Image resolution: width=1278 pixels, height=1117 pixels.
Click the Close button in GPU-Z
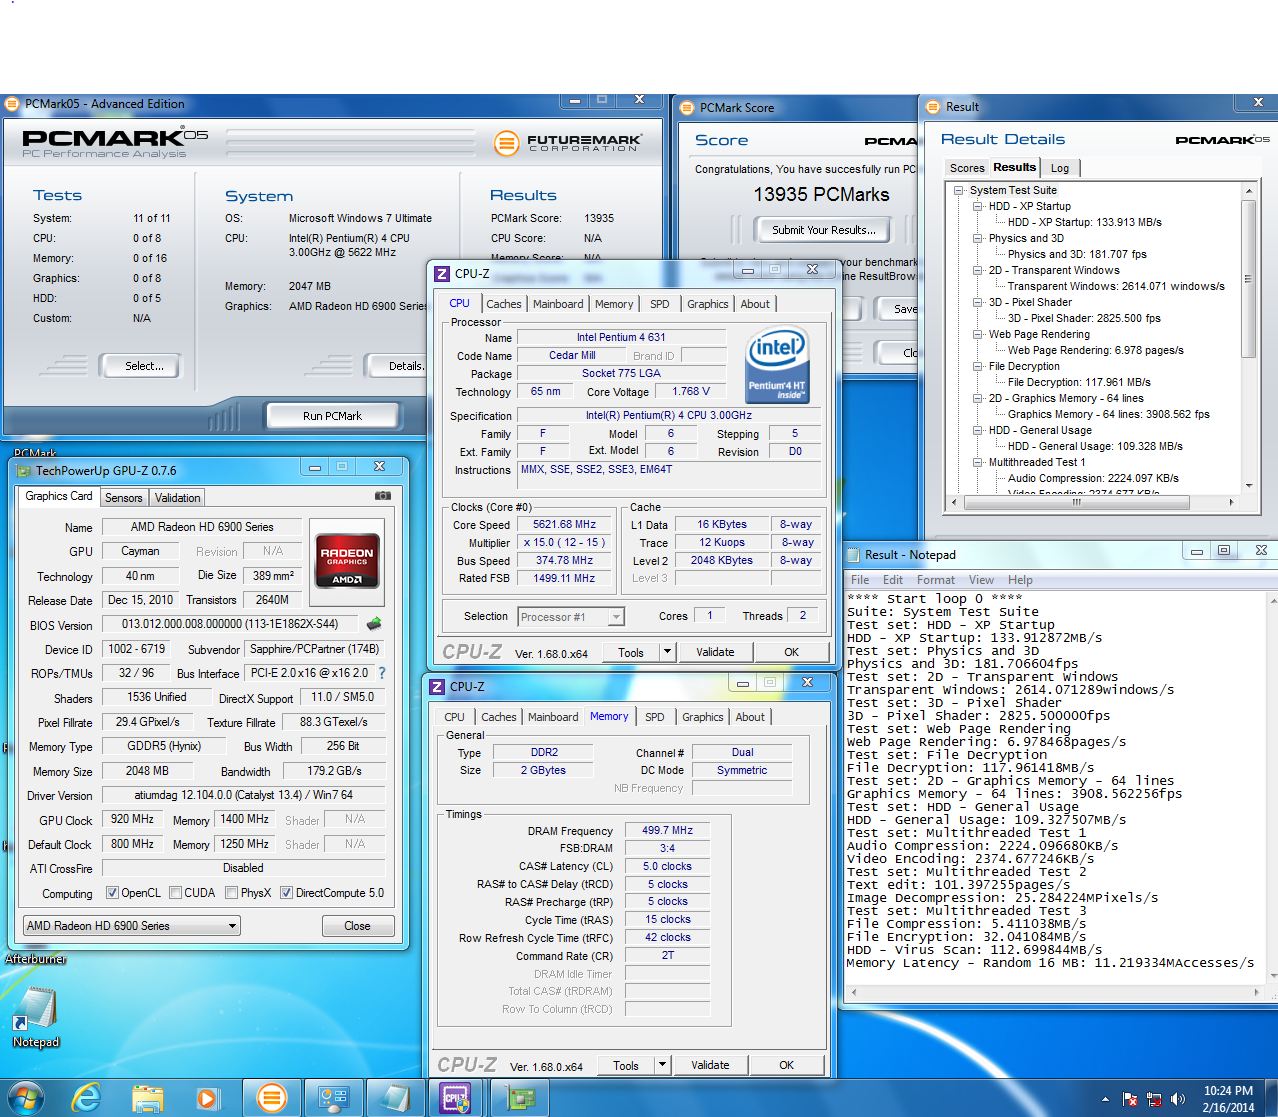point(357,926)
